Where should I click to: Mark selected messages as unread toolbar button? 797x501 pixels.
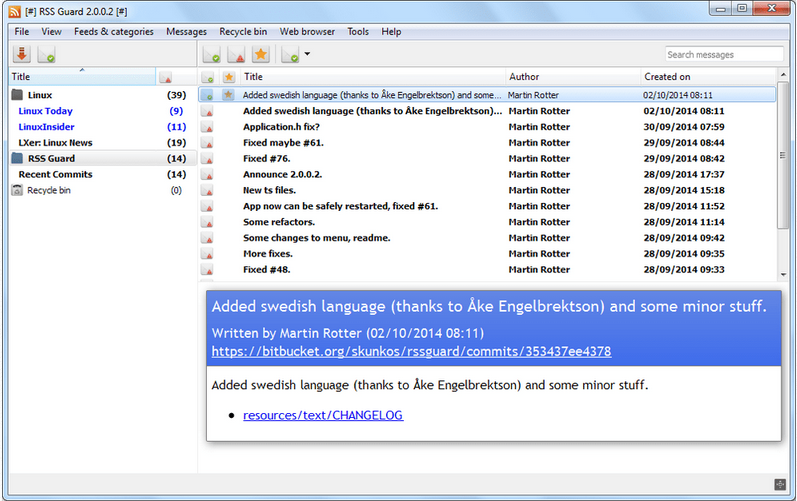click(236, 54)
